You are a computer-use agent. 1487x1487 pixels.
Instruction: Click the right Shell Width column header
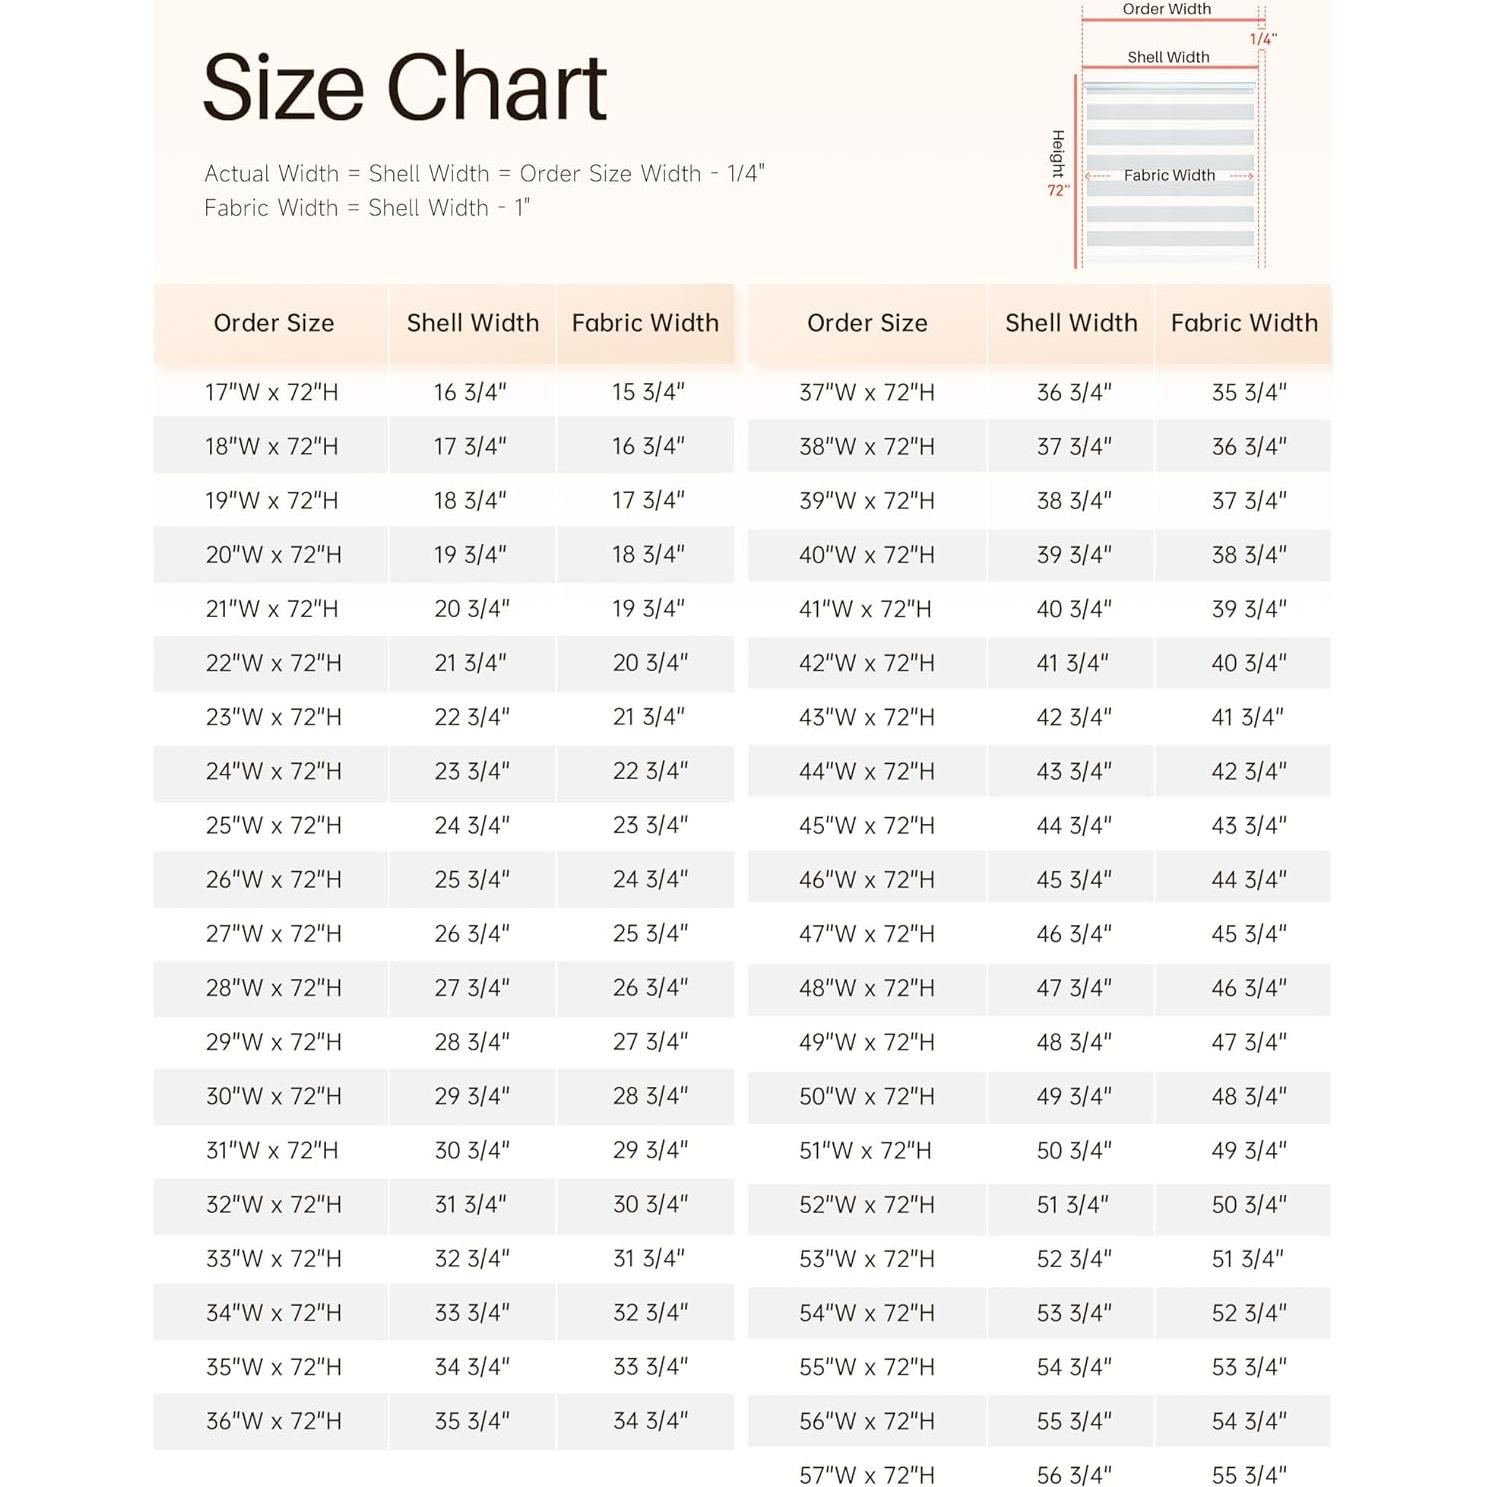tap(1071, 323)
